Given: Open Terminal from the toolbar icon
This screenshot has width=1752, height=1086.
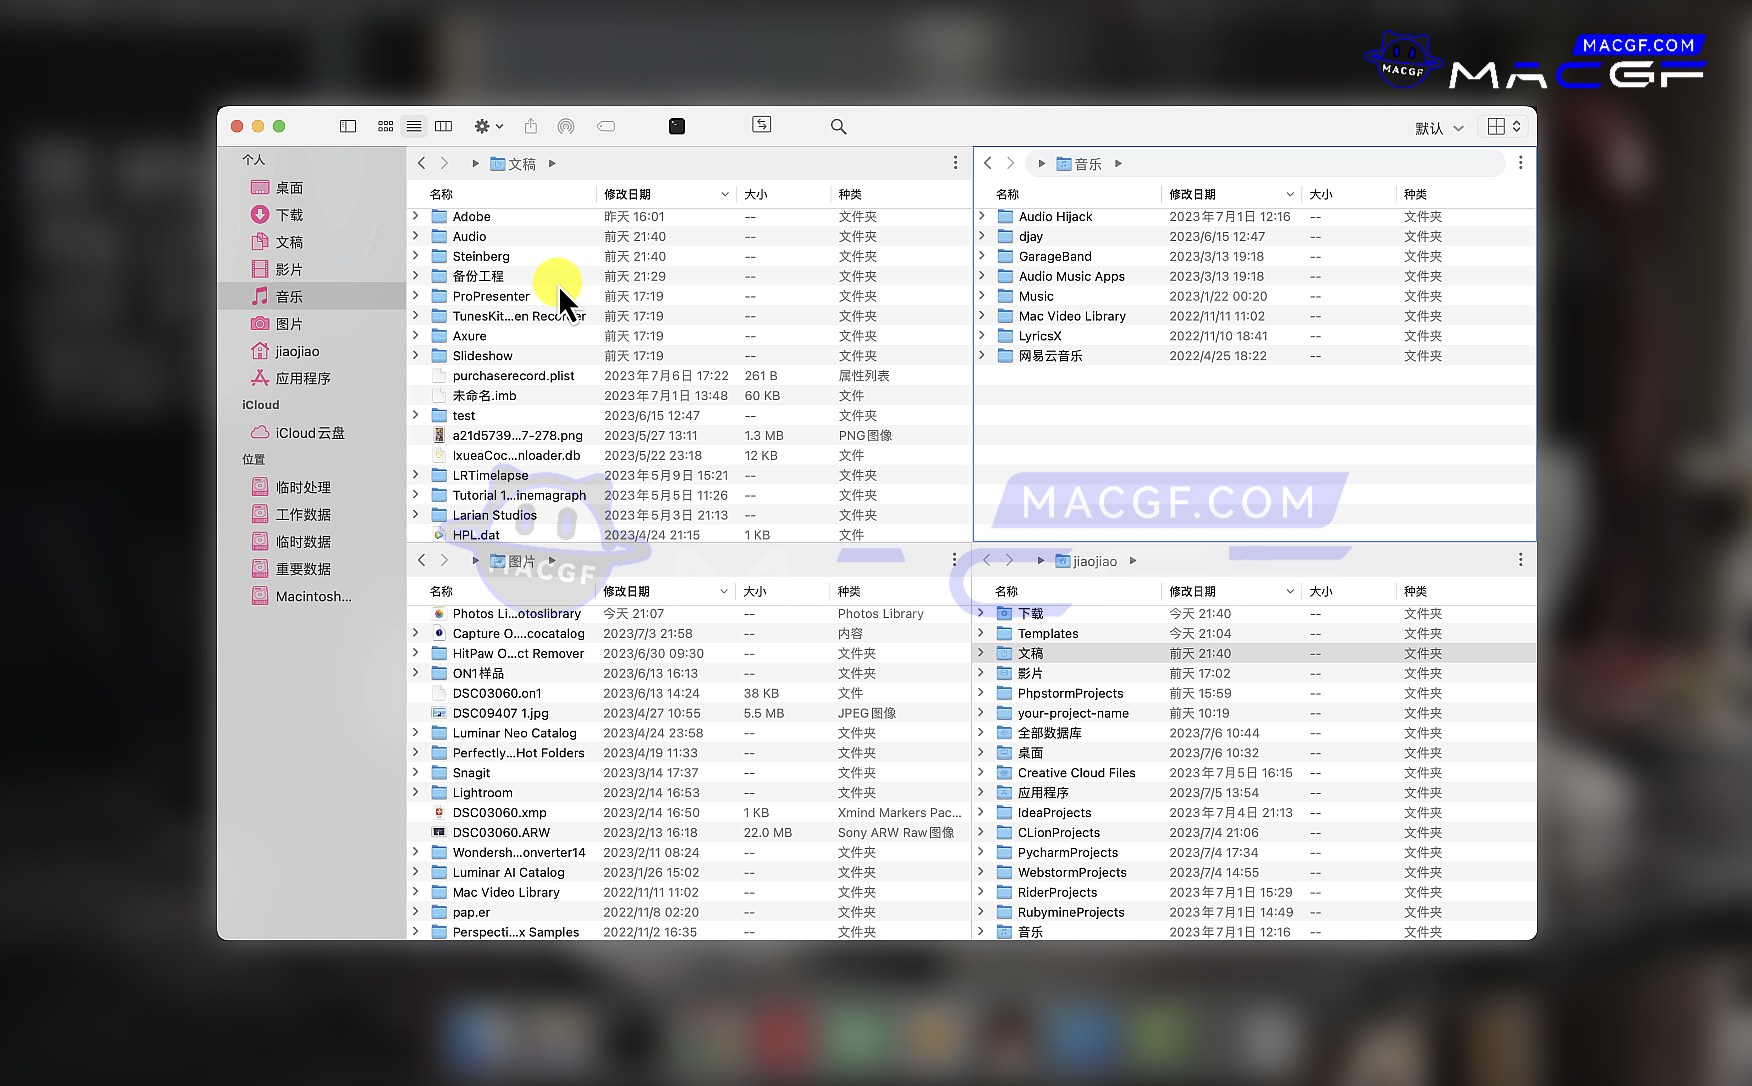Looking at the screenshot, I should [x=677, y=126].
